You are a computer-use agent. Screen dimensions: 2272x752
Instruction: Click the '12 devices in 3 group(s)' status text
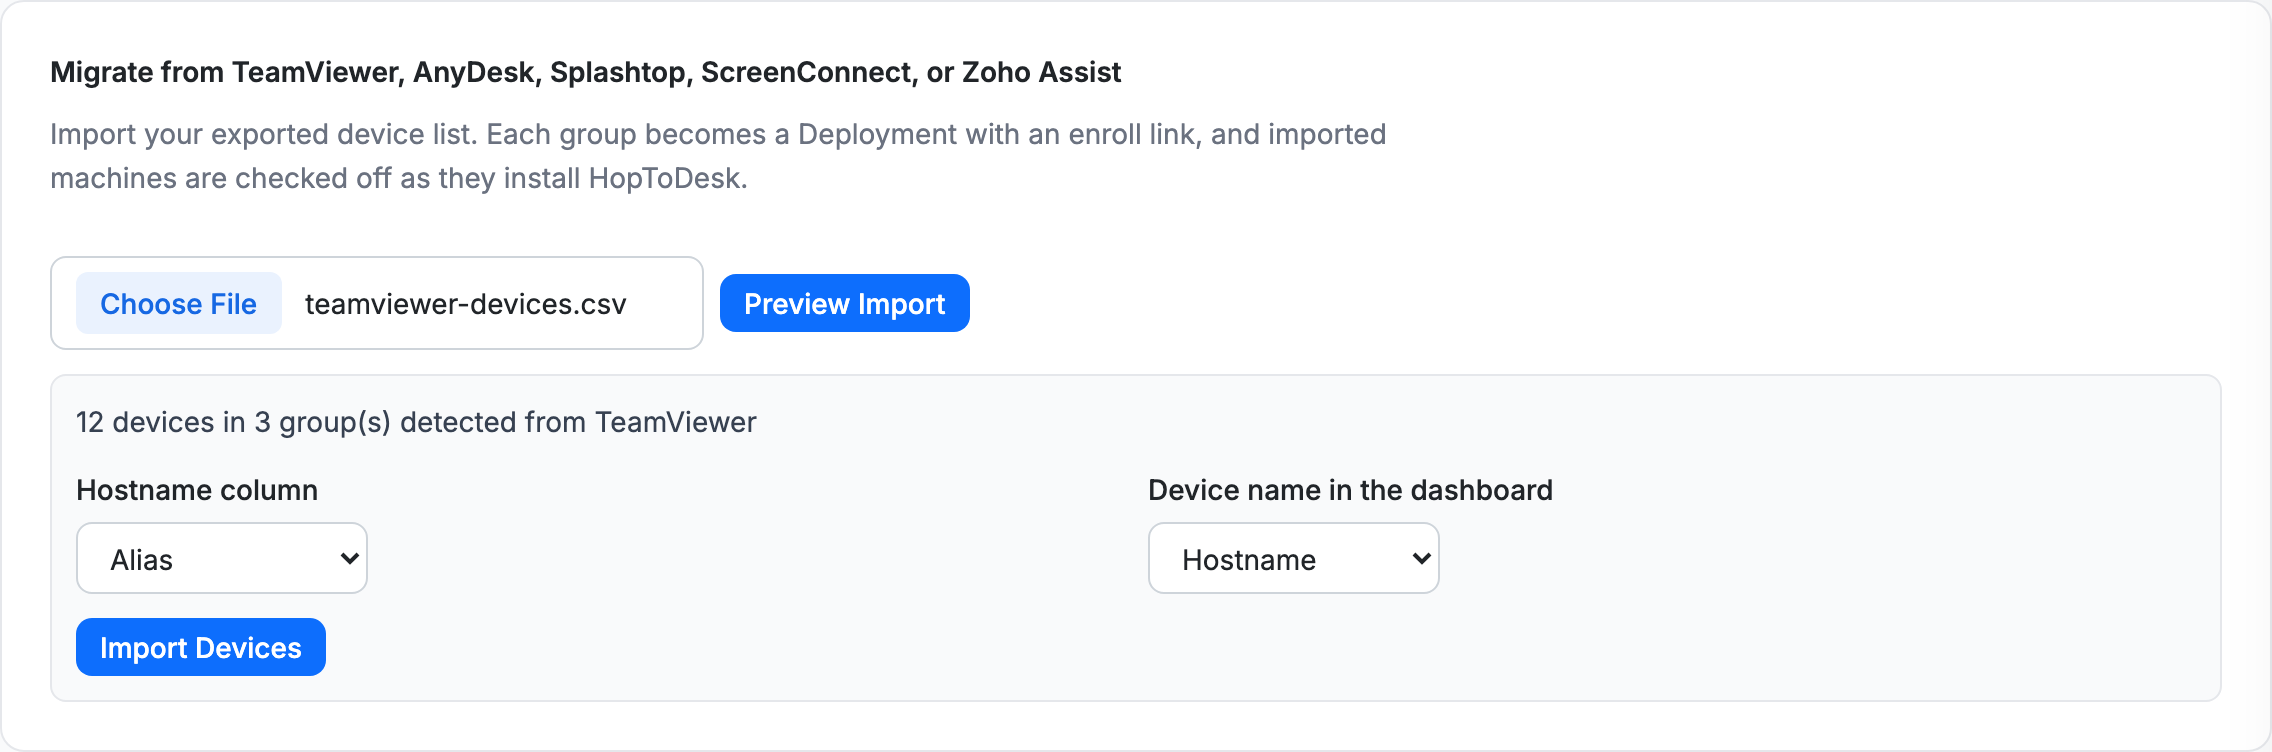point(416,422)
